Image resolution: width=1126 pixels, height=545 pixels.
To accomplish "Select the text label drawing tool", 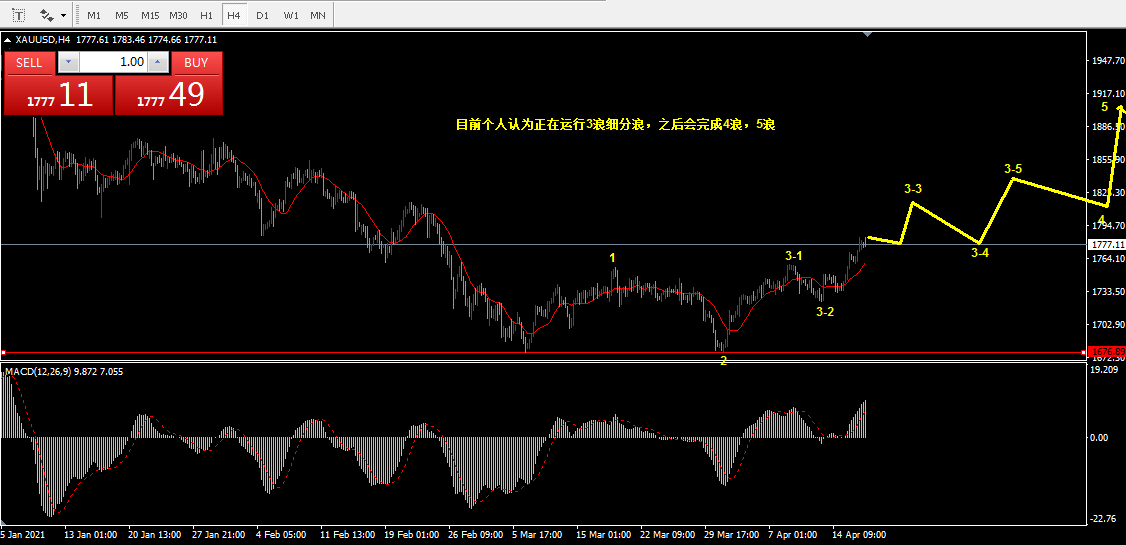I will pyautogui.click(x=18, y=14).
